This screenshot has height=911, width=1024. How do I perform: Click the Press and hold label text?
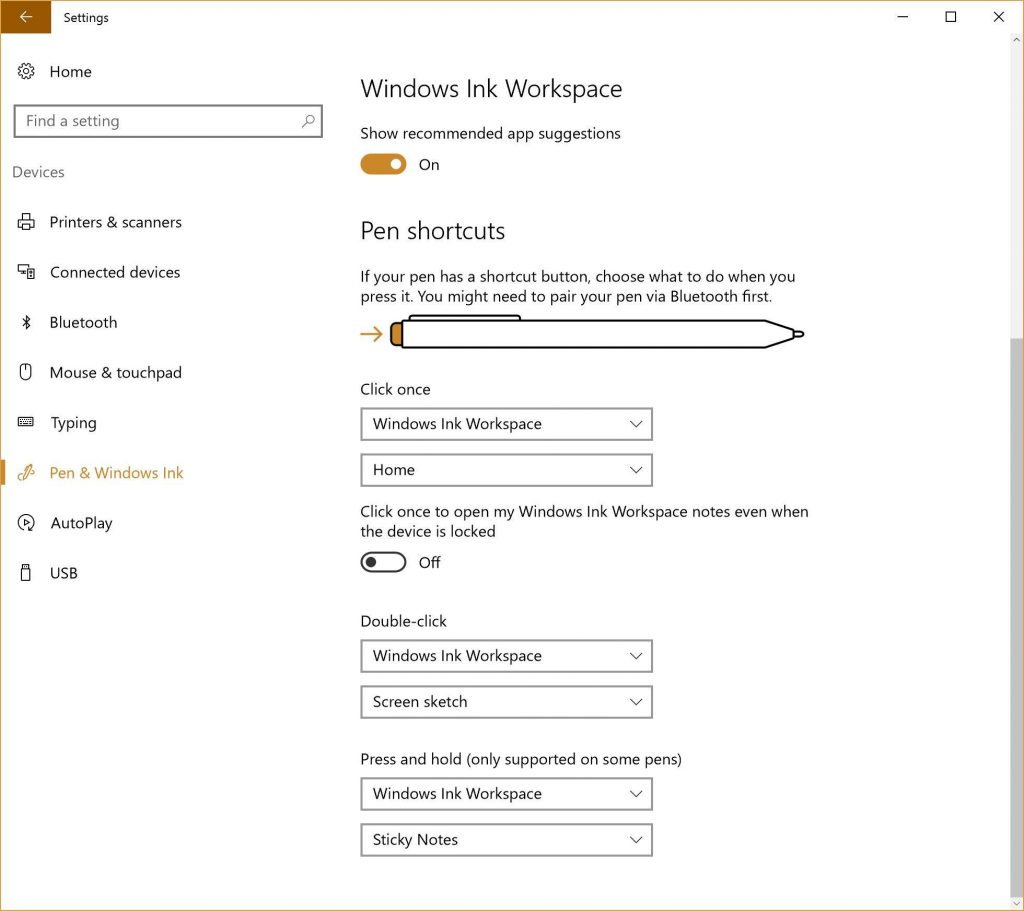520,759
